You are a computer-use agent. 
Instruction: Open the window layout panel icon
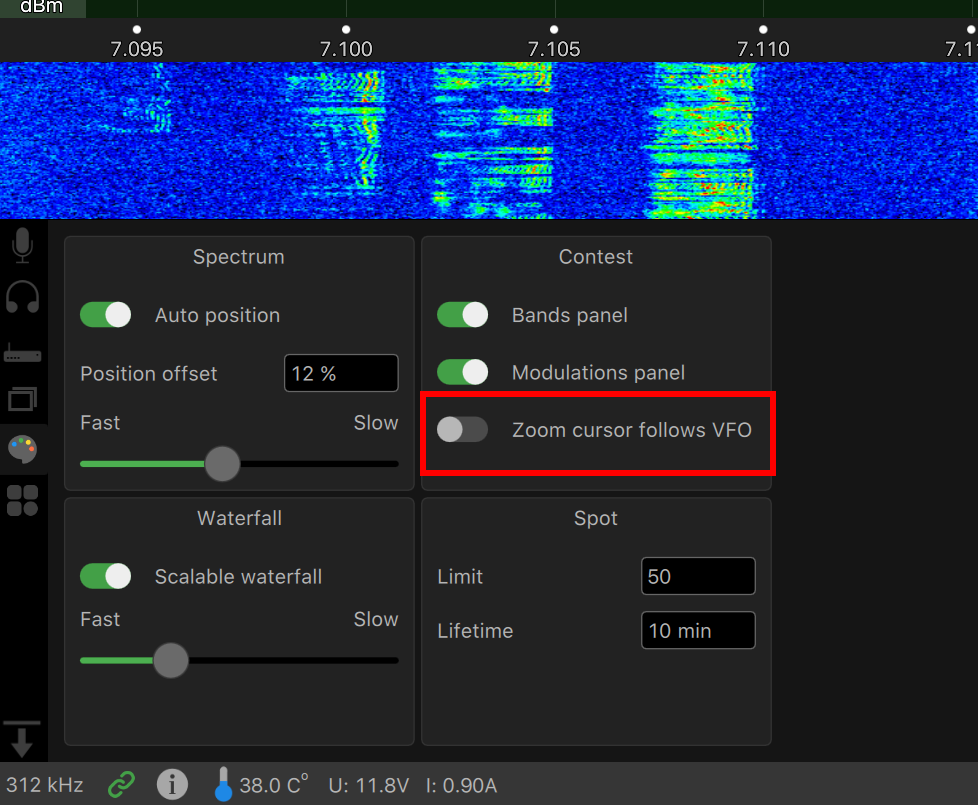point(23,399)
